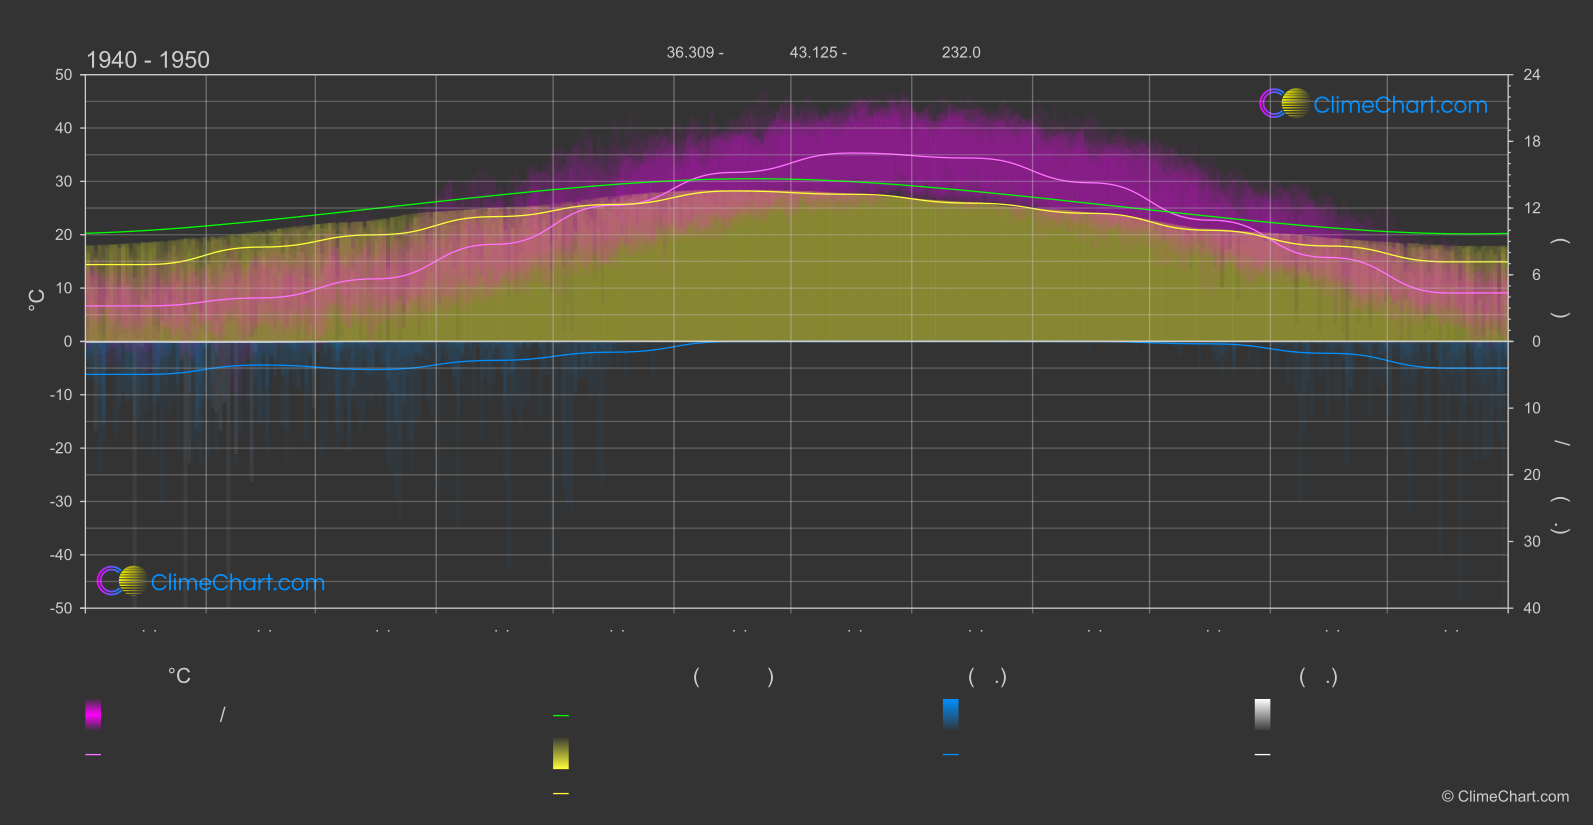Open the top-right ClimeChart.com link text
Viewport: 1593px width, 825px height.
click(1400, 105)
